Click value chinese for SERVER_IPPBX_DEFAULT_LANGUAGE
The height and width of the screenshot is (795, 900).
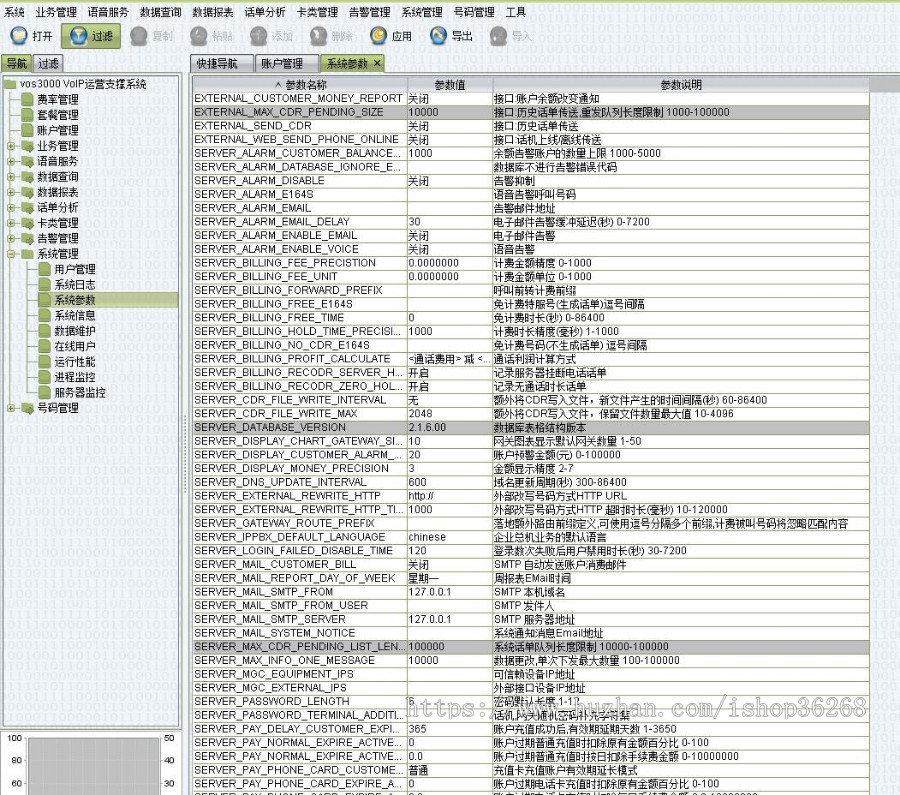(x=427, y=537)
